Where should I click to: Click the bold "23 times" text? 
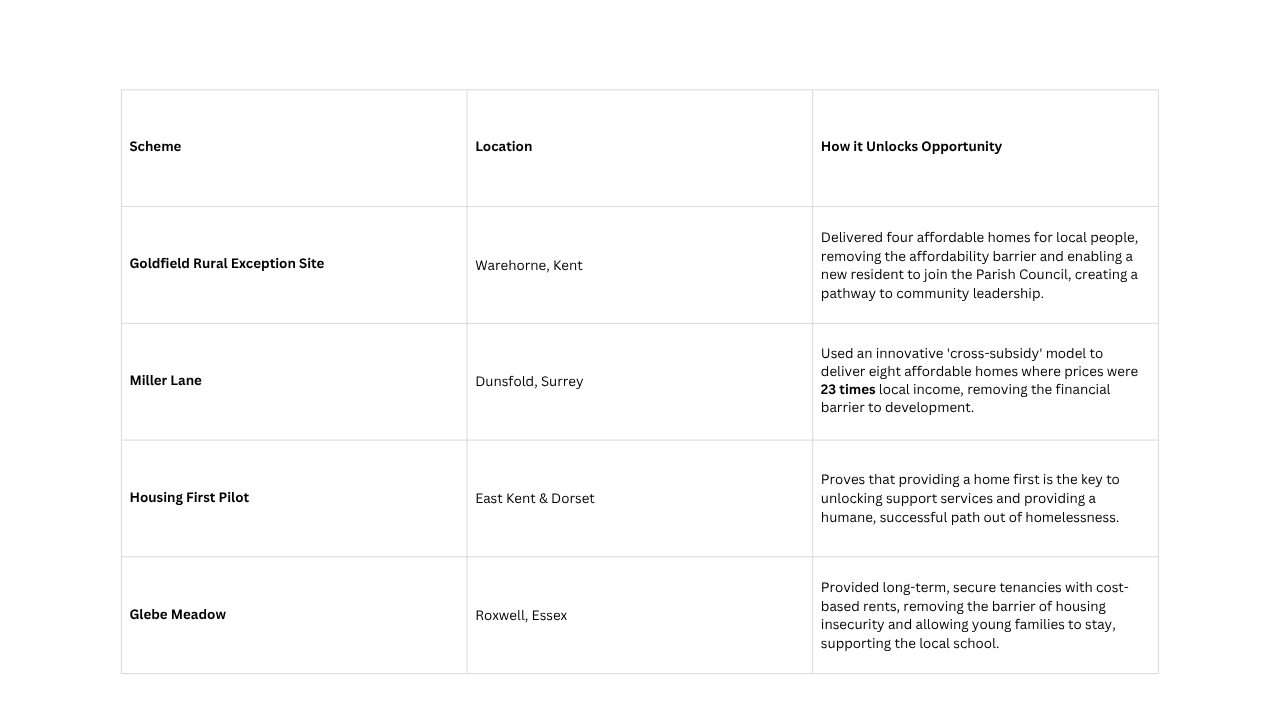tap(848, 390)
